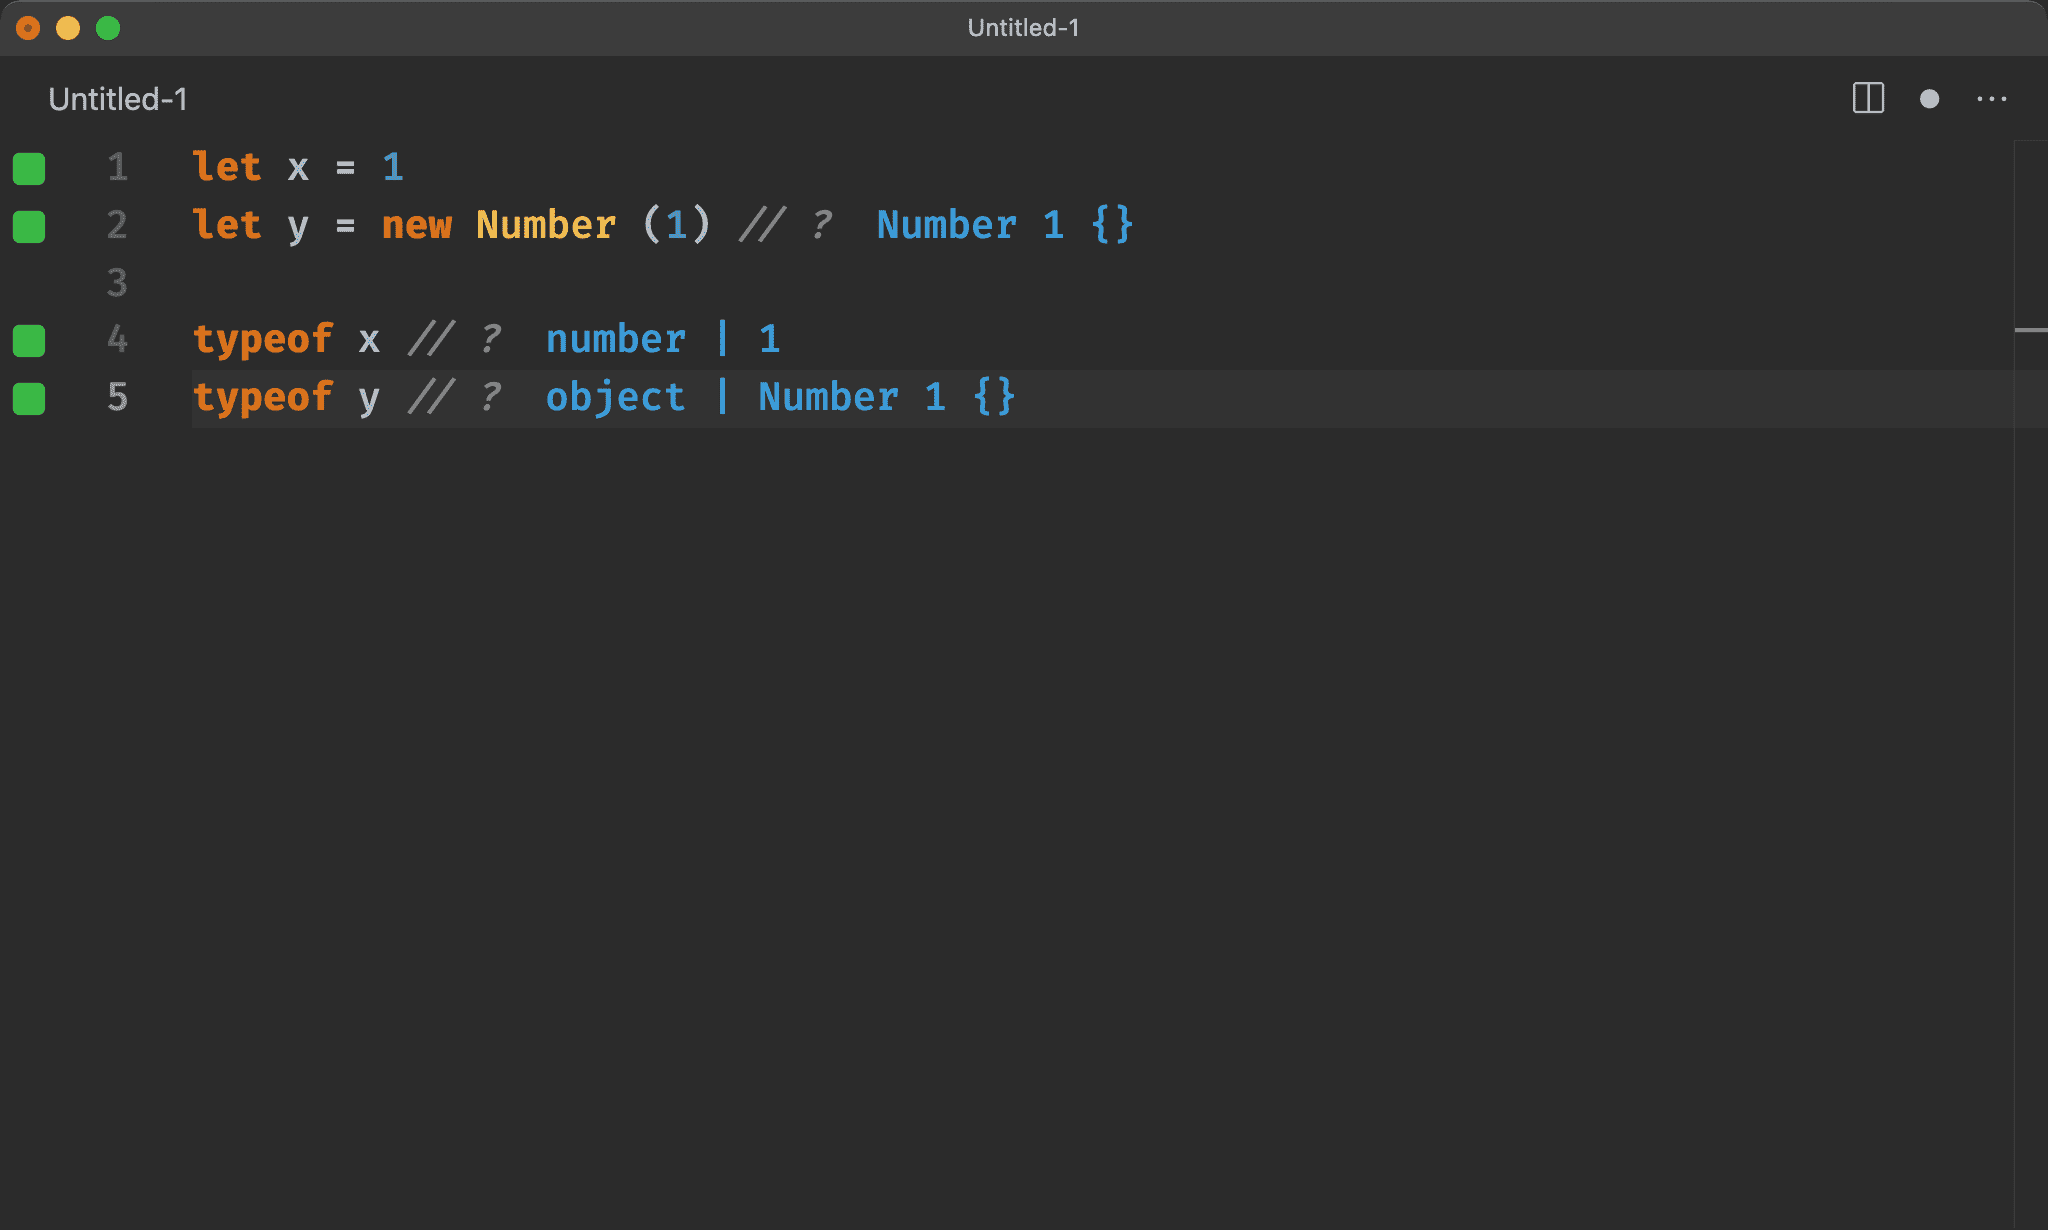Click the split editor icon
The width and height of the screenshot is (2048, 1230).
pyautogui.click(x=1867, y=98)
